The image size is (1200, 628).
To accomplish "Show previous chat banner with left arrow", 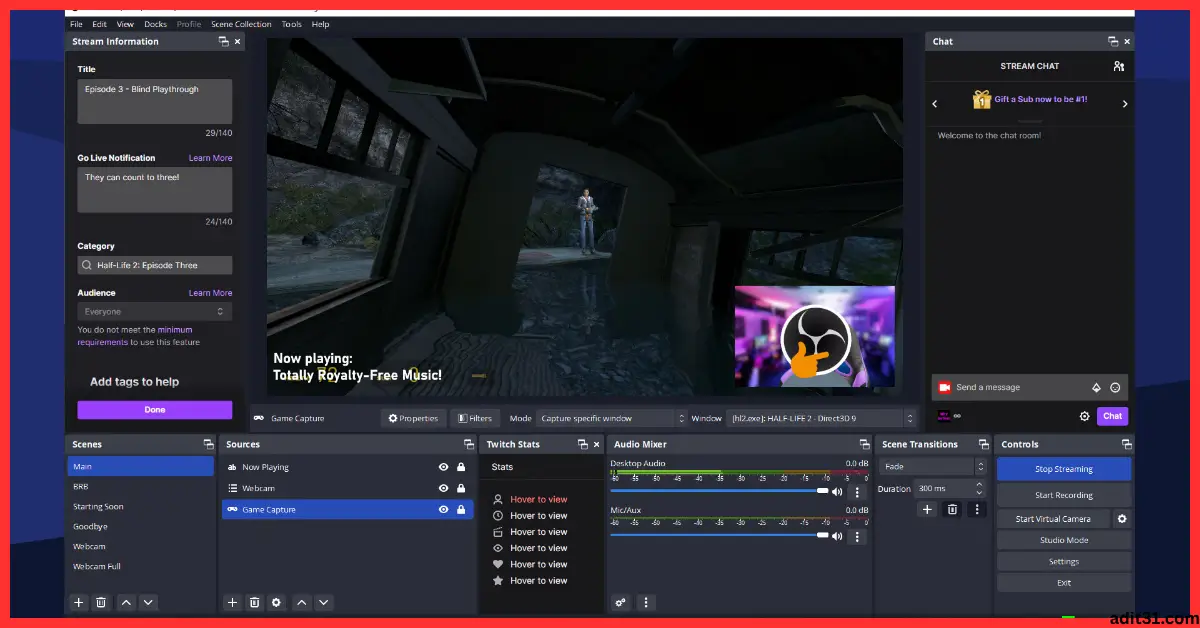I will [x=935, y=103].
